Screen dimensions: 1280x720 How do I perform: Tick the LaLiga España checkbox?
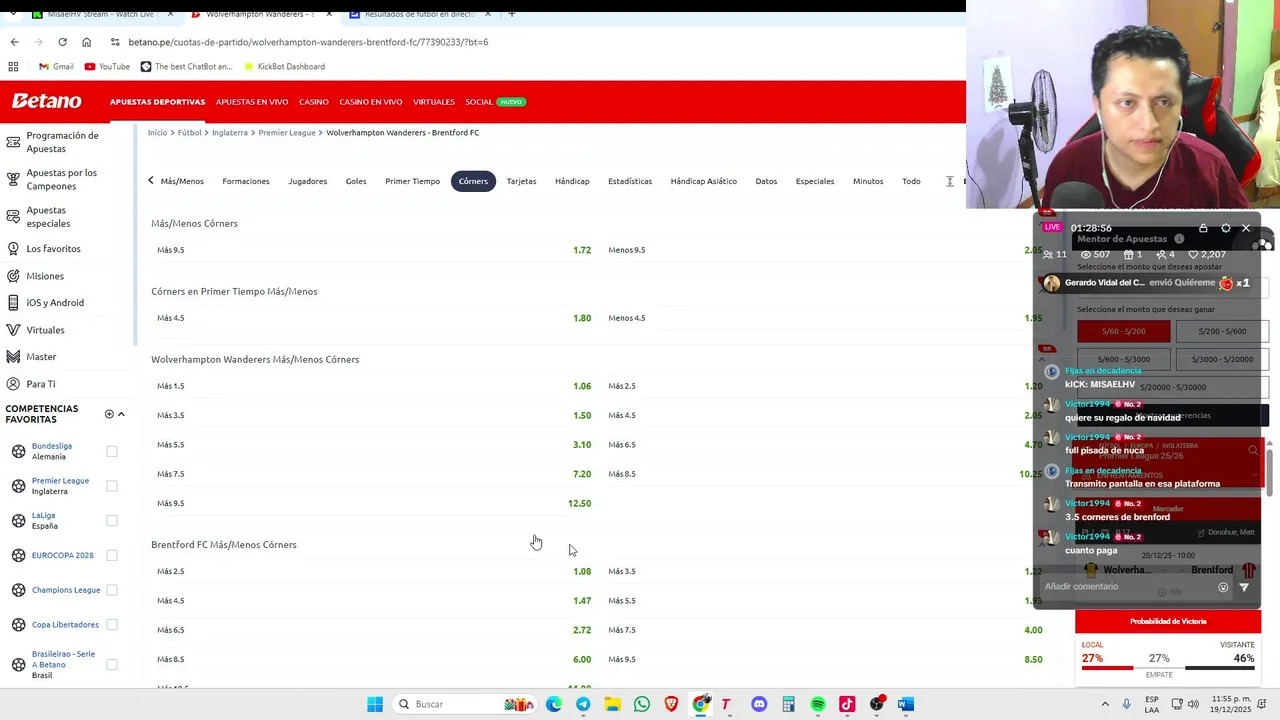(112, 520)
